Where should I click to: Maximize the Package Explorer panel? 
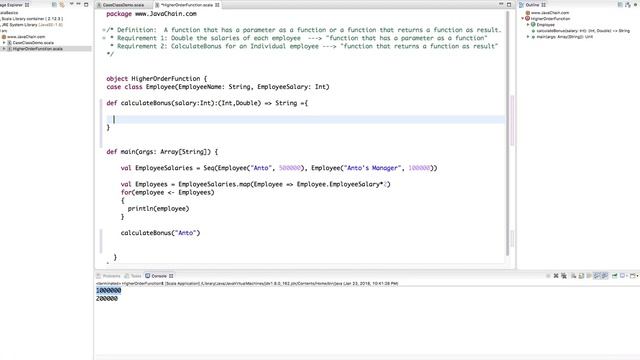coord(86,4)
